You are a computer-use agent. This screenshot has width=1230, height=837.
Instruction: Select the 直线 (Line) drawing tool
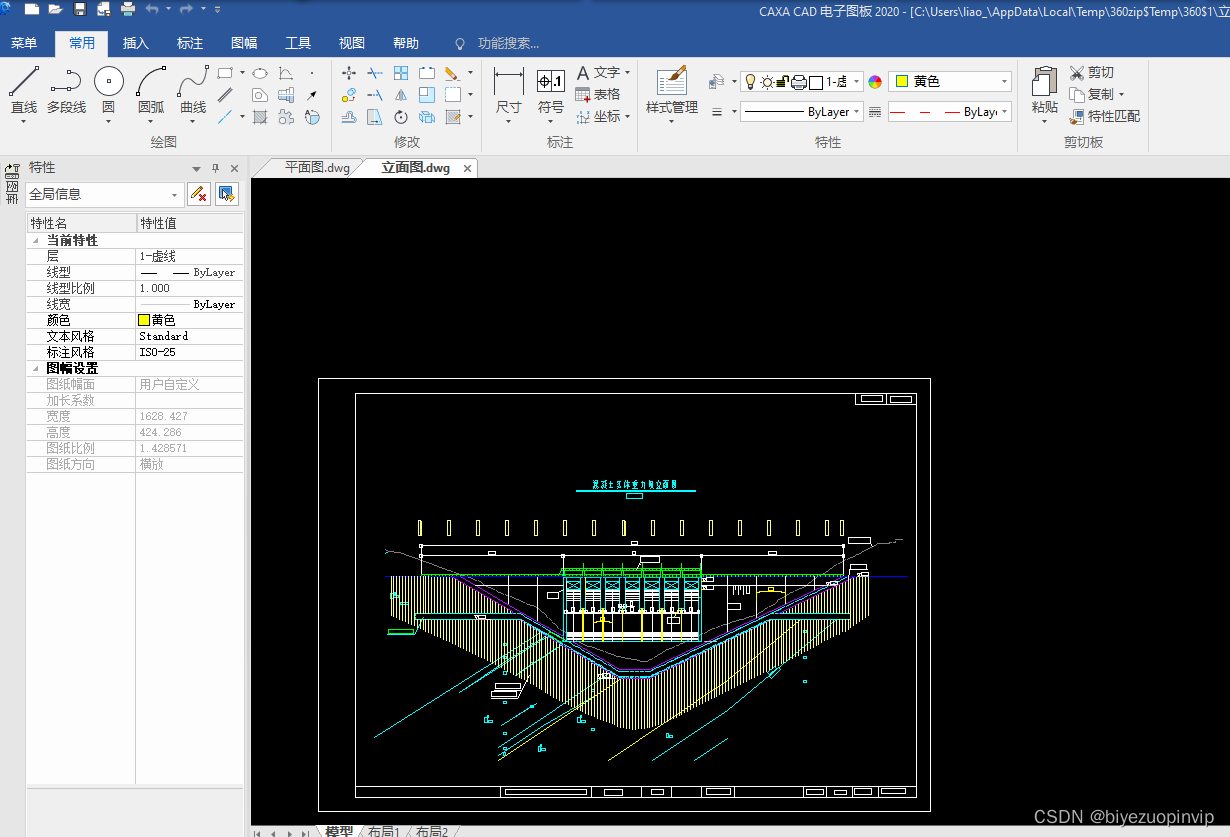coord(24,83)
